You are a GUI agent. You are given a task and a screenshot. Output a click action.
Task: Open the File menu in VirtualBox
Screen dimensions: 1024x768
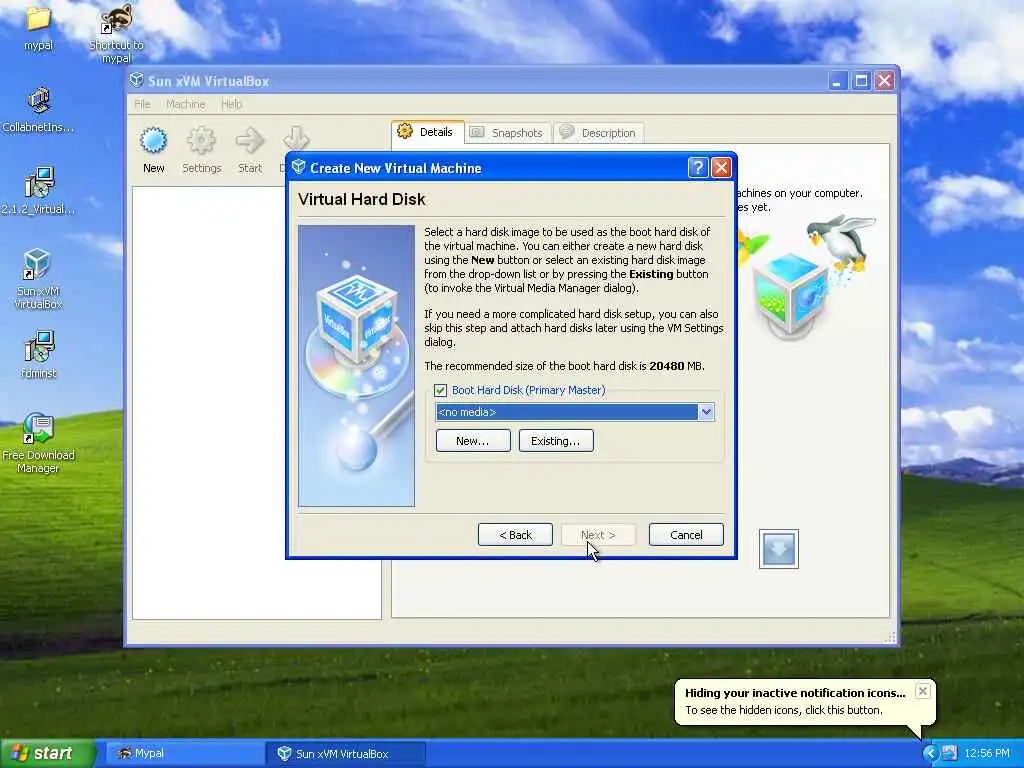[142, 104]
